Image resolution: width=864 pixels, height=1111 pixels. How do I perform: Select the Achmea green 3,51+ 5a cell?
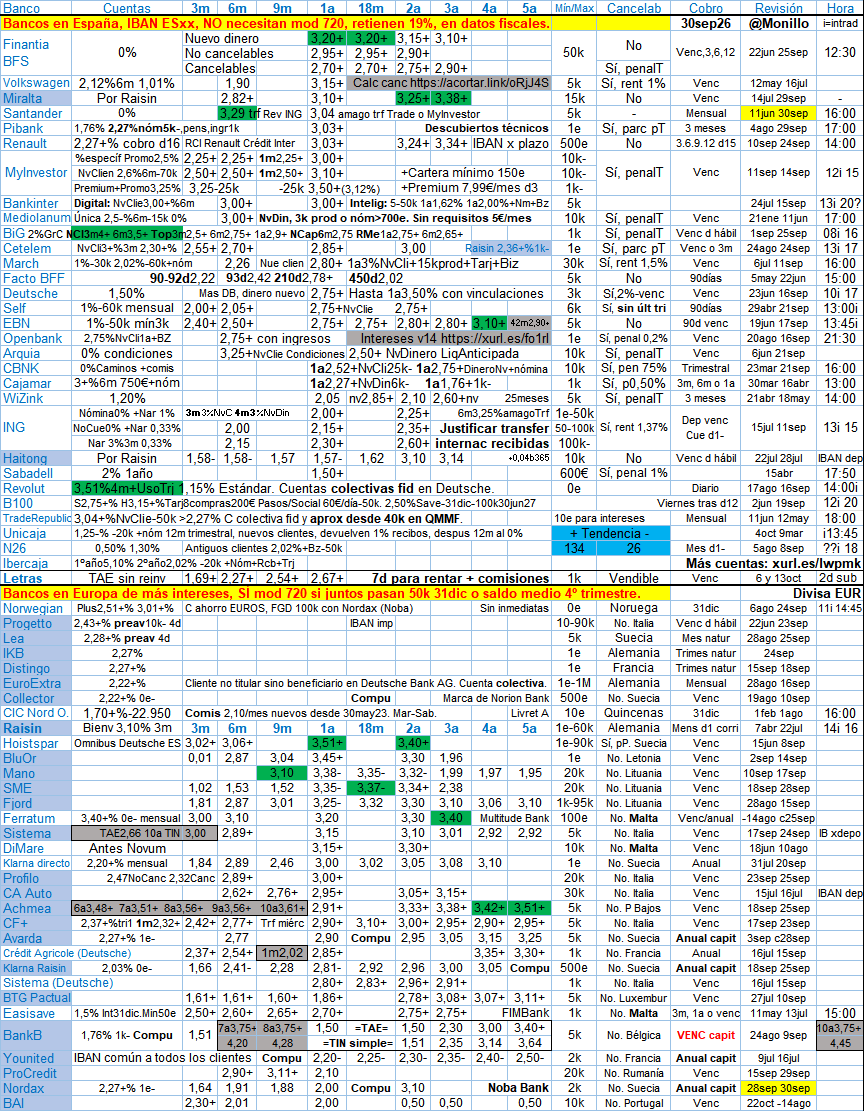529,908
